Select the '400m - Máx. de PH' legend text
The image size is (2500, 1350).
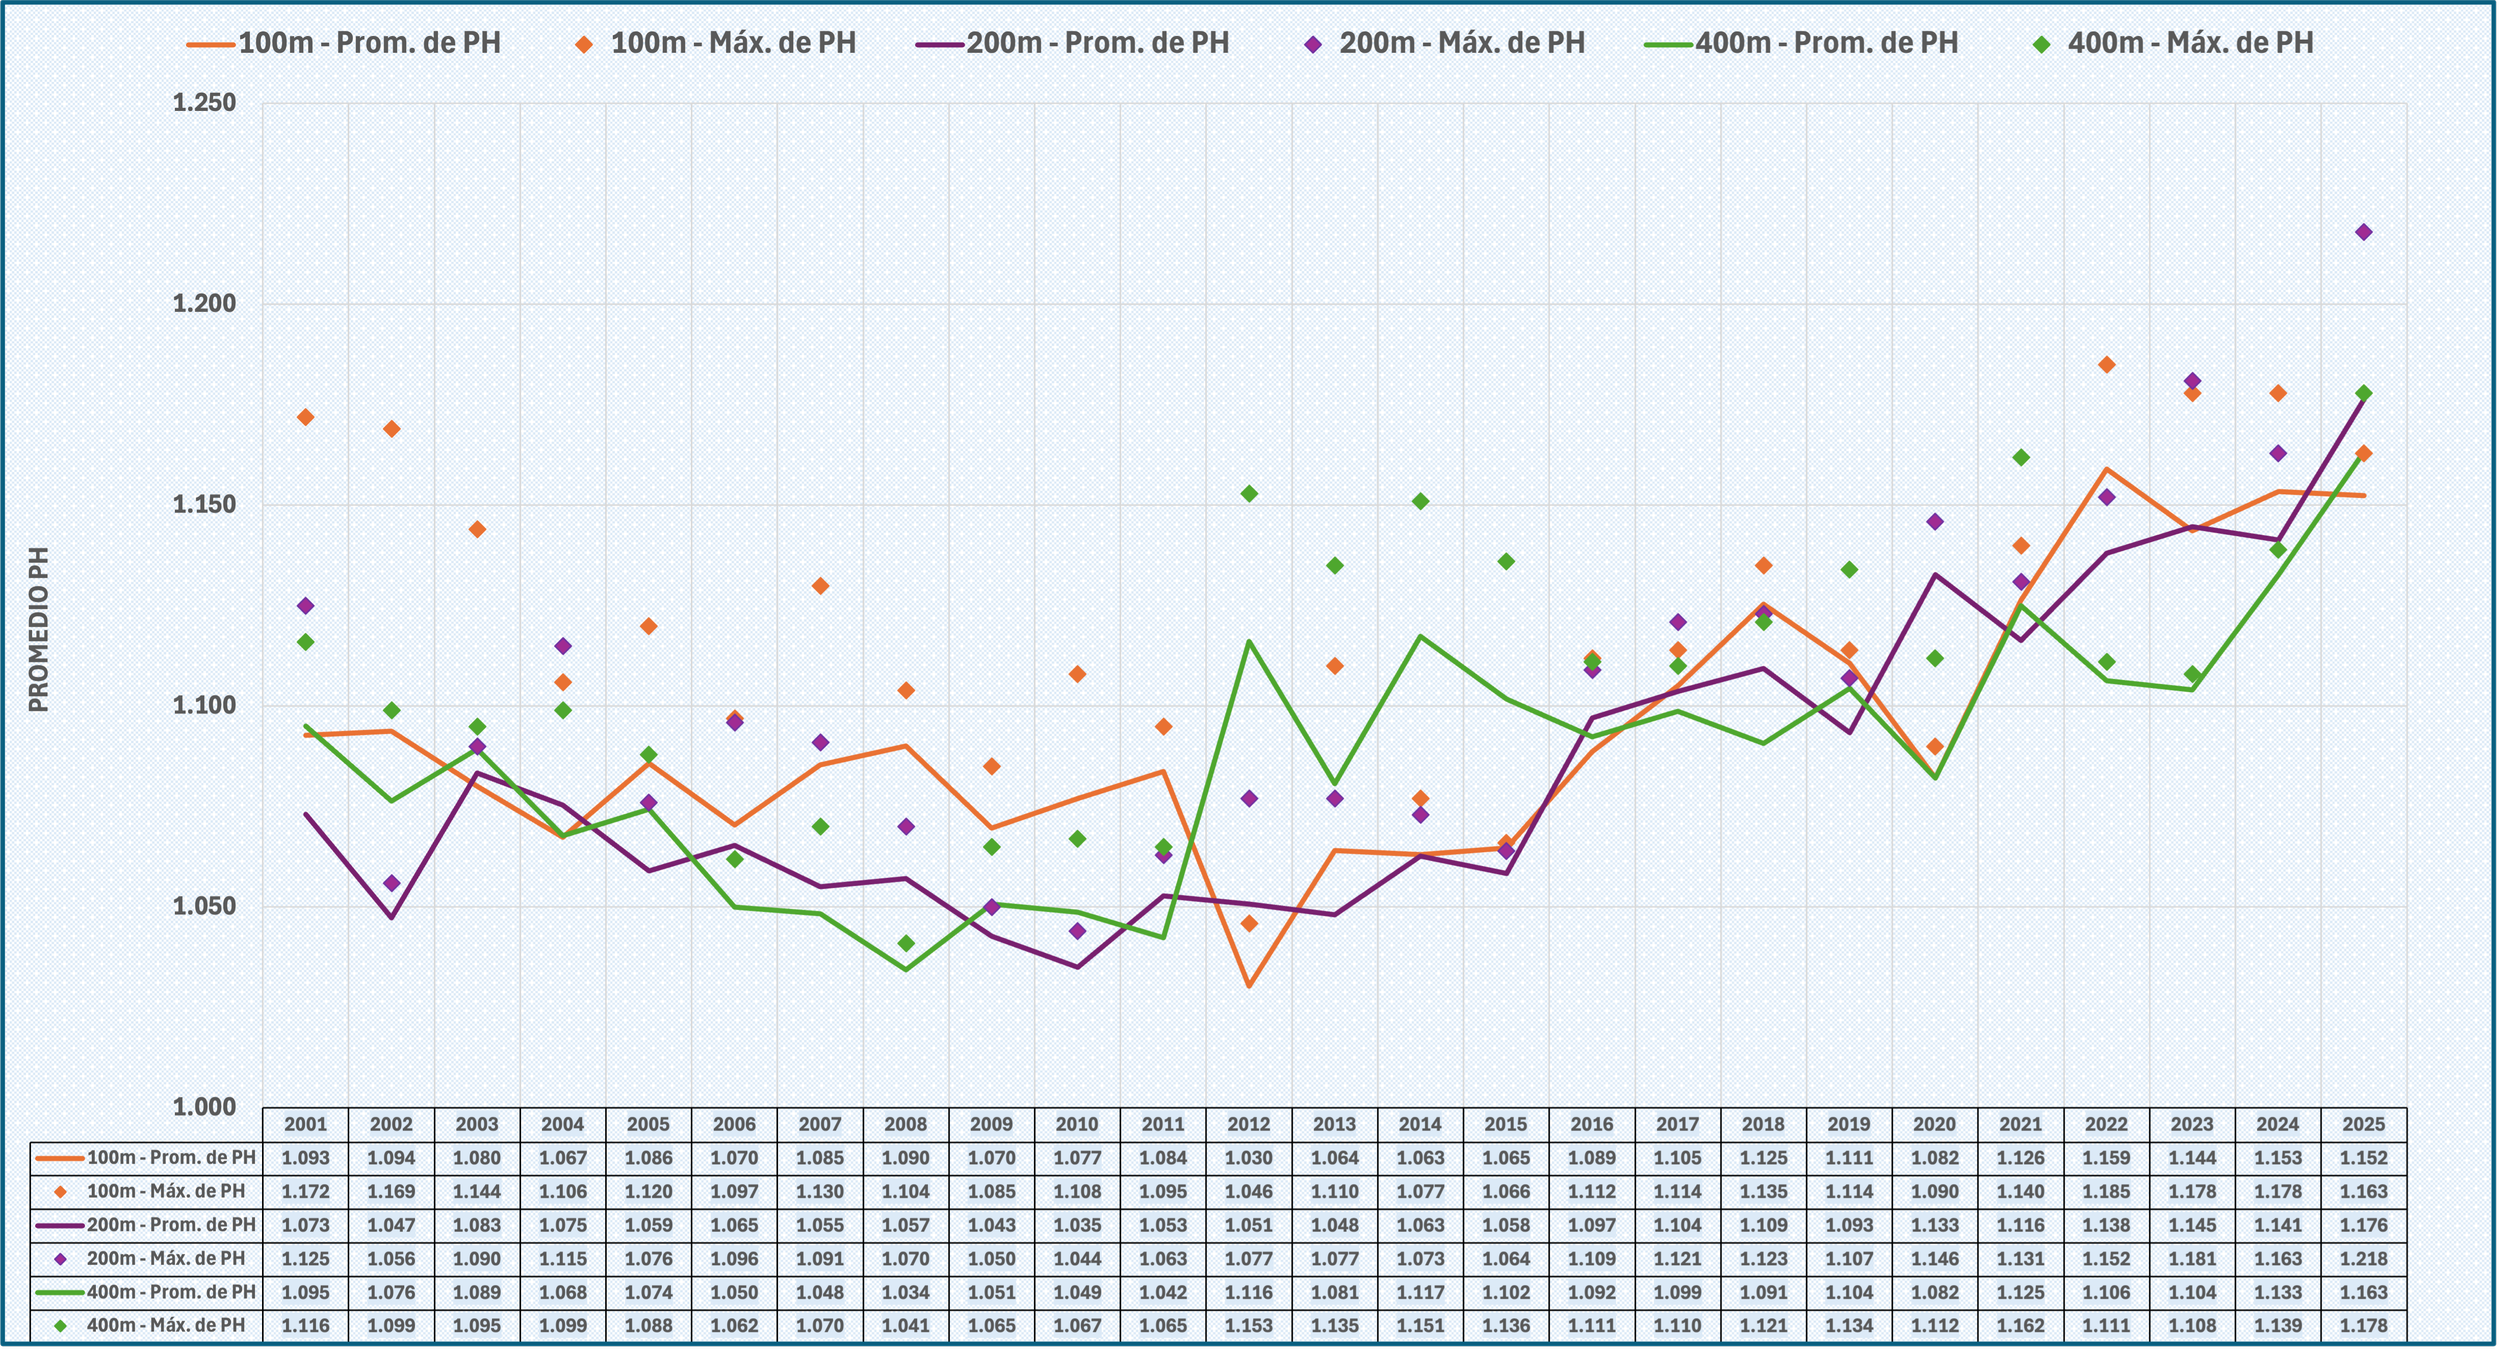[x=2190, y=44]
